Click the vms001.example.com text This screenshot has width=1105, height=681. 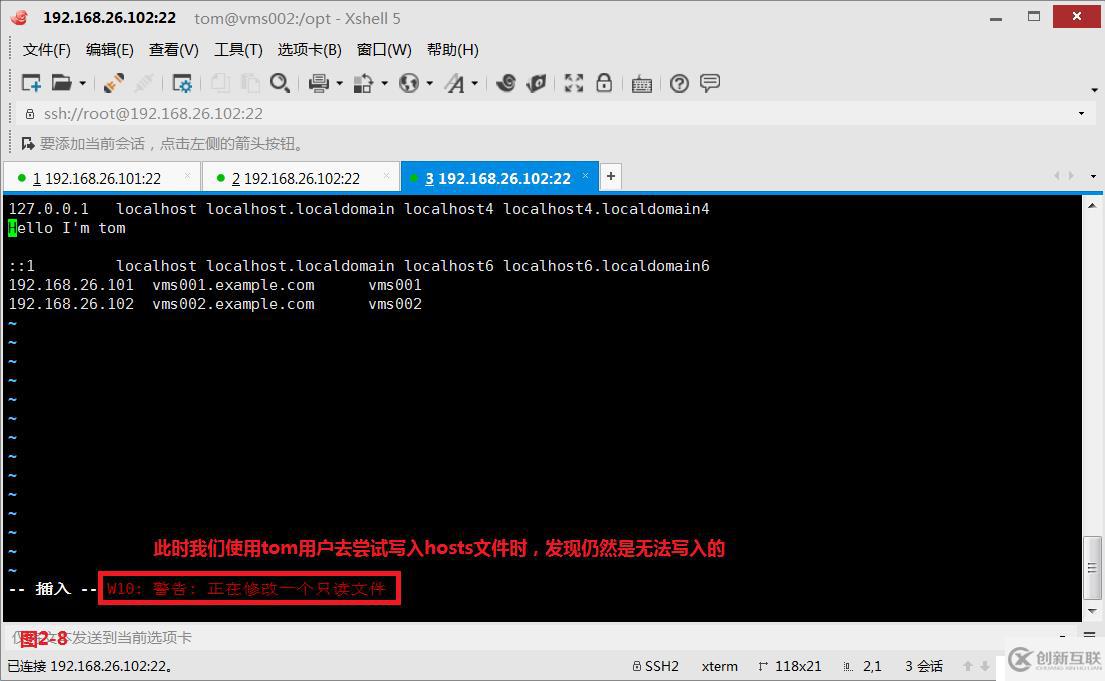pos(233,285)
